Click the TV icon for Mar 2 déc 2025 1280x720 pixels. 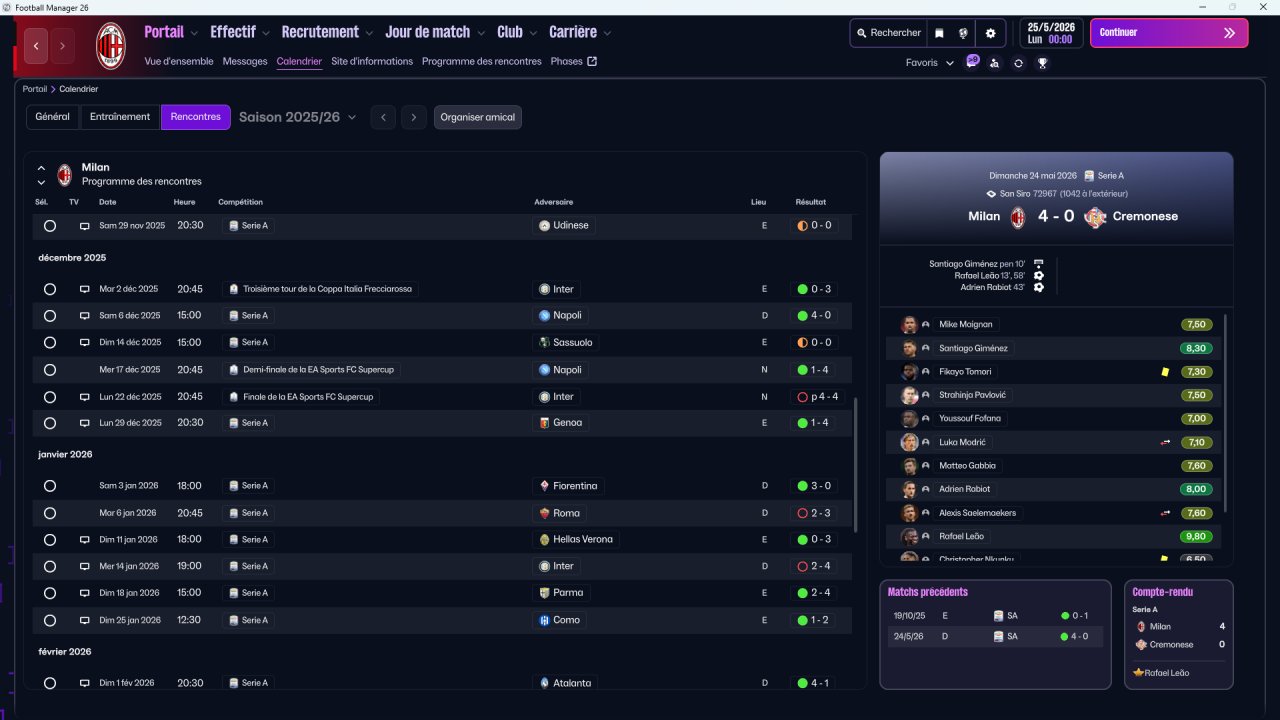tap(85, 289)
